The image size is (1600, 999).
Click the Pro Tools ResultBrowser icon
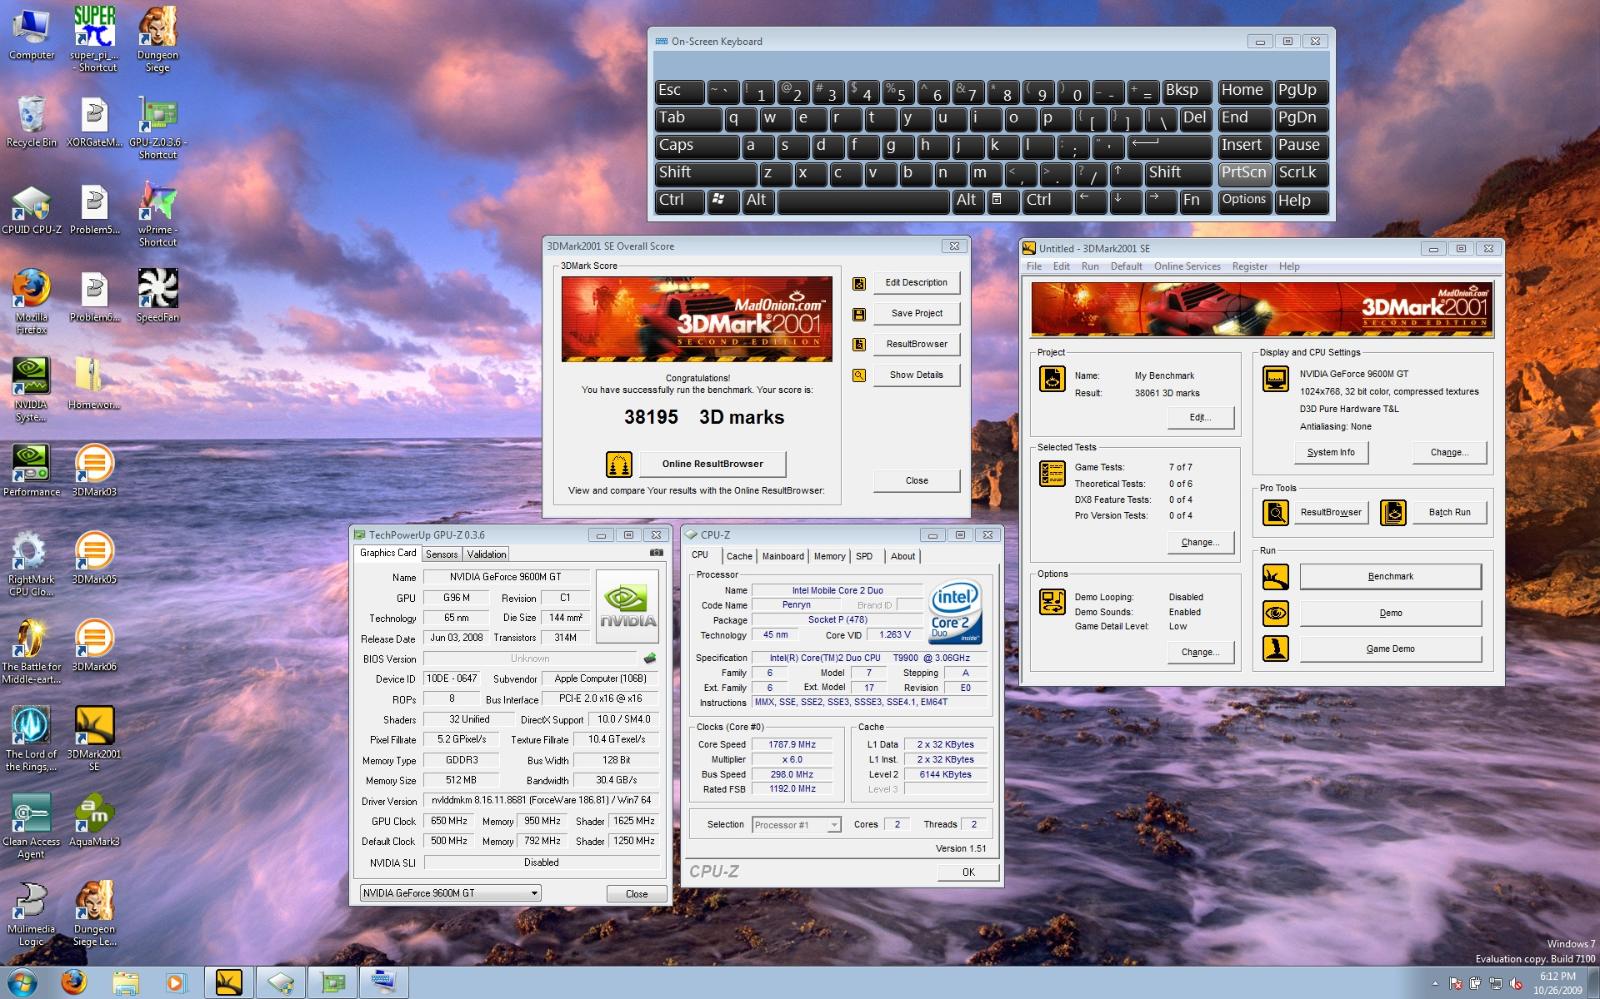point(1275,513)
